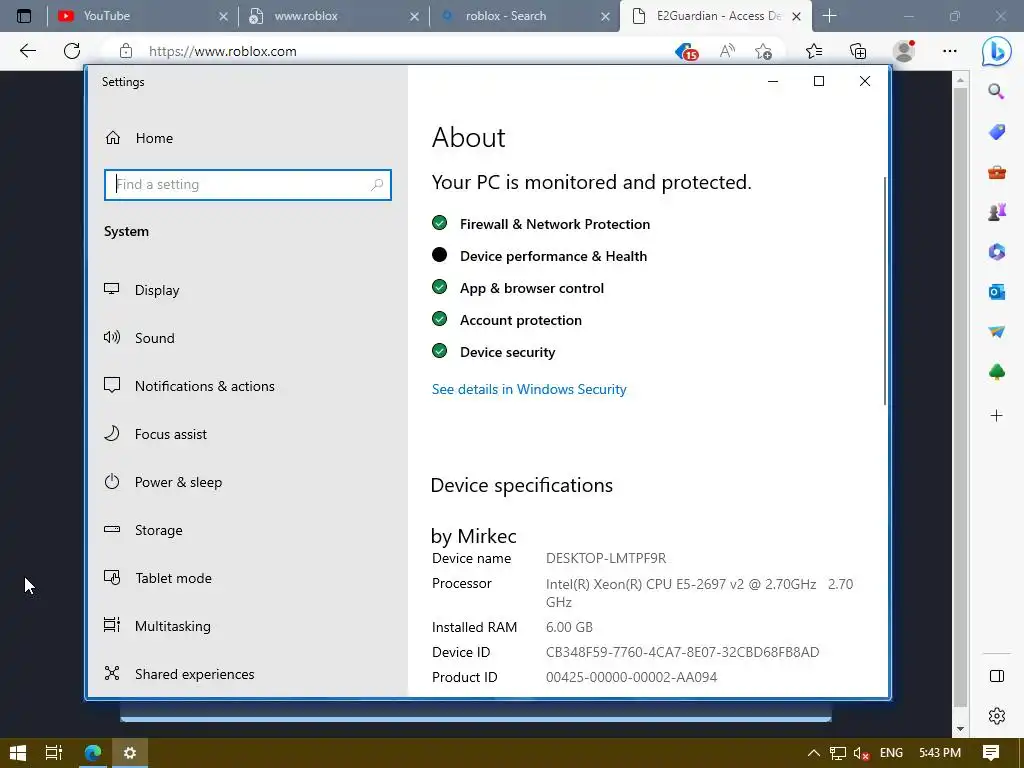Click the browser page vertical scrollbar

point(959,397)
